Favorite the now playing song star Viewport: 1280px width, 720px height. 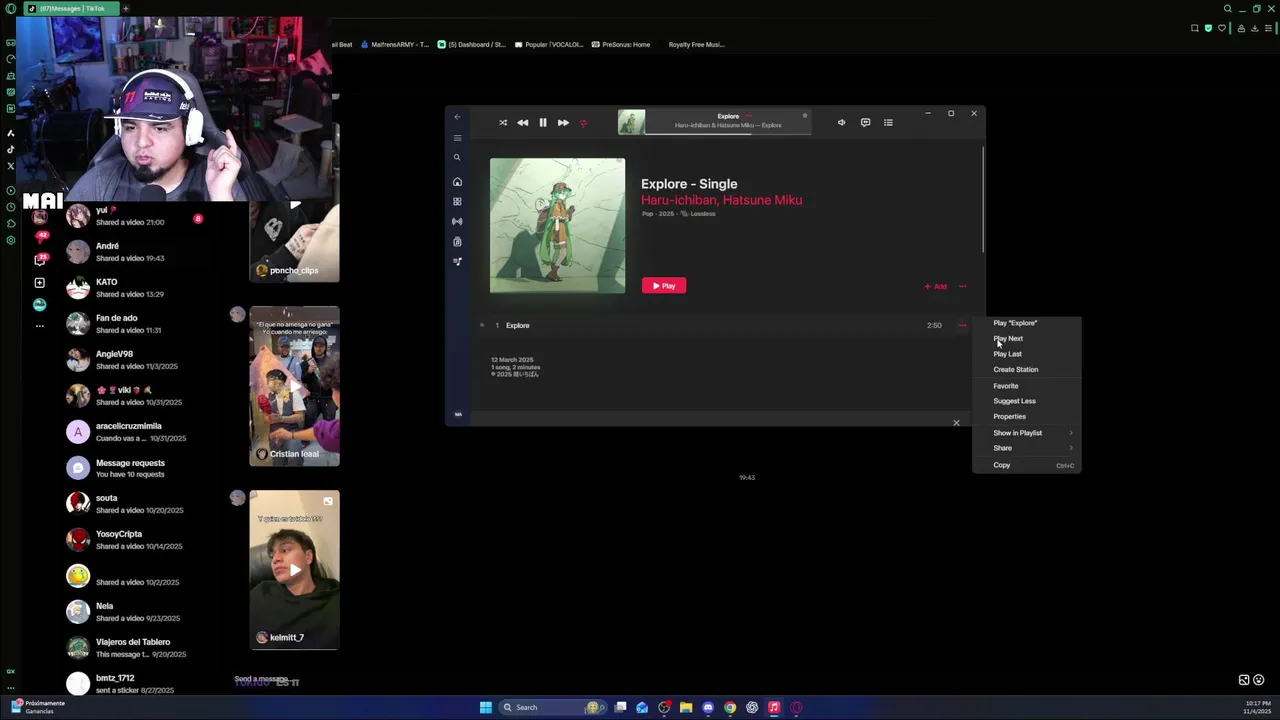pyautogui.click(x=804, y=116)
